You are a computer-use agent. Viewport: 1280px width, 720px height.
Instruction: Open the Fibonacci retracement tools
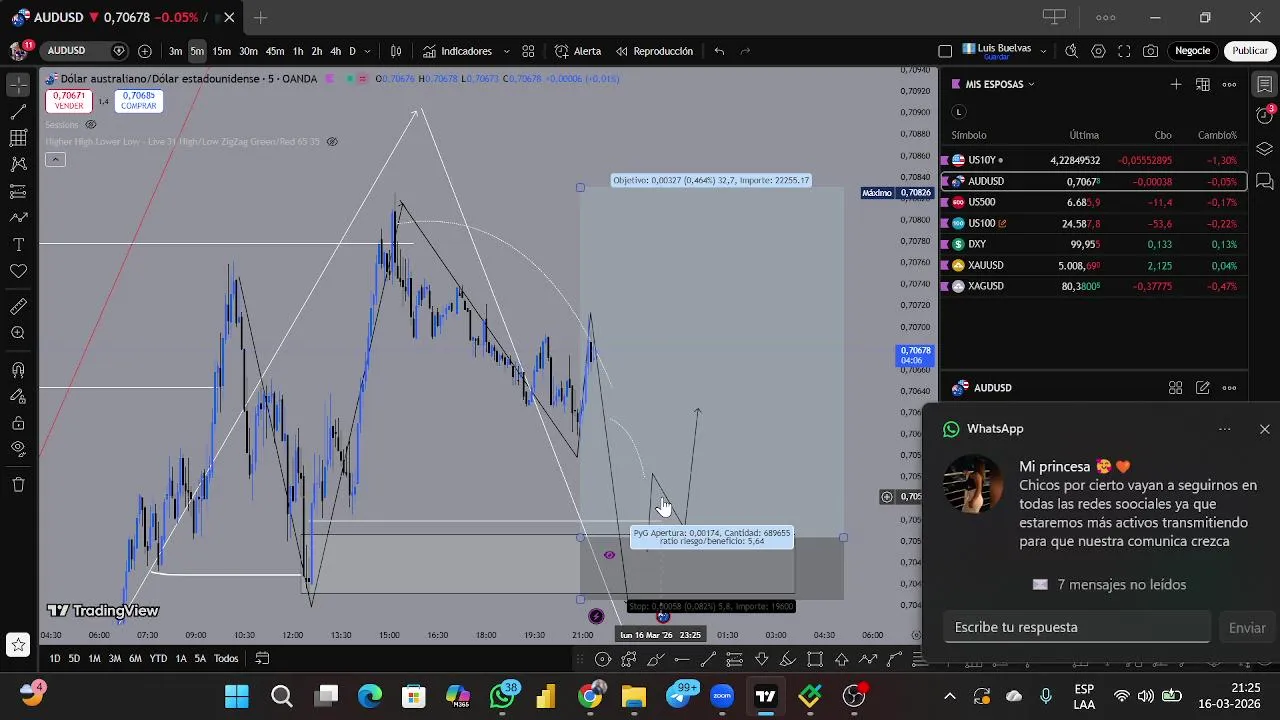click(18, 138)
